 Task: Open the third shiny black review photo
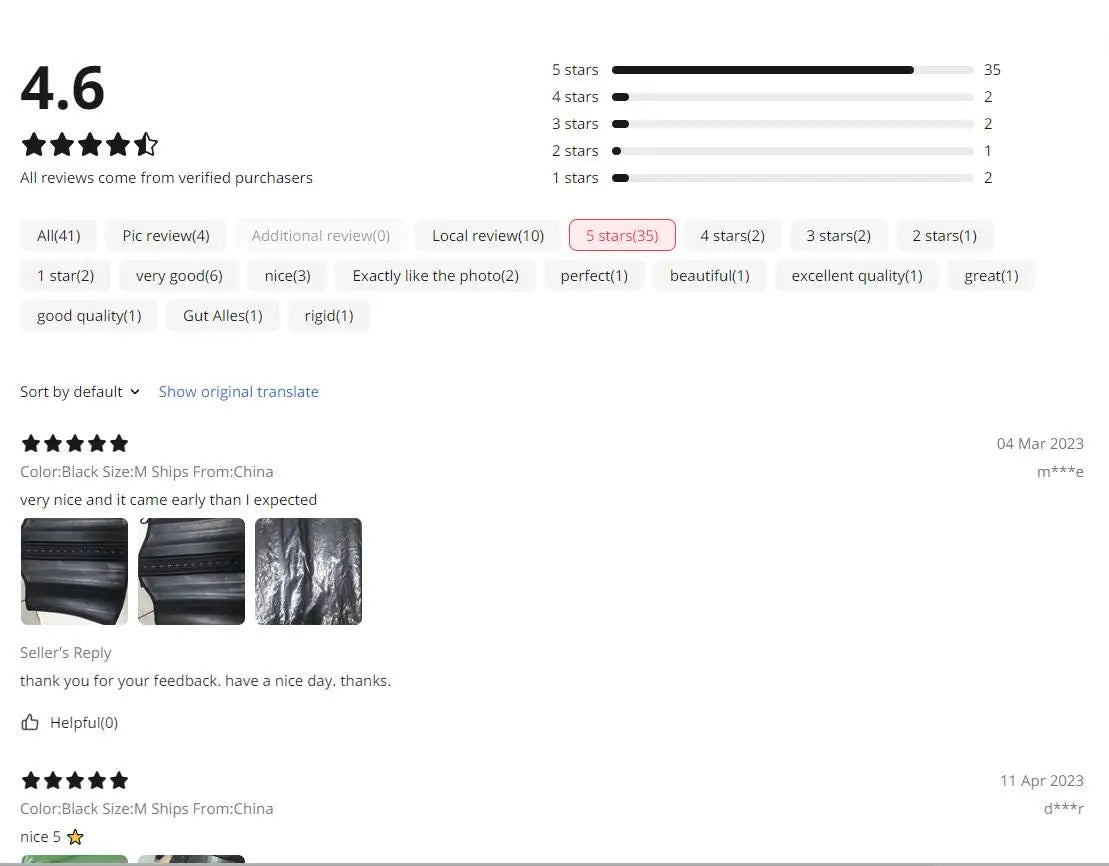coord(308,571)
